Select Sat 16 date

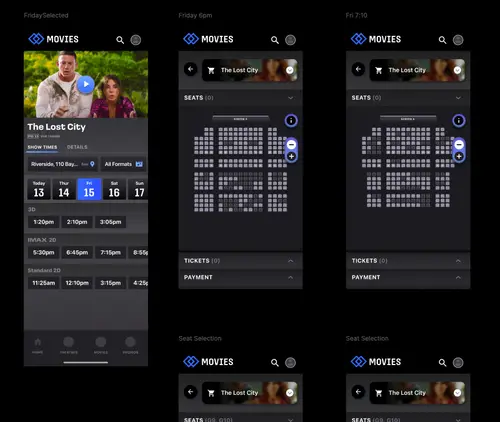pyautogui.click(x=114, y=189)
